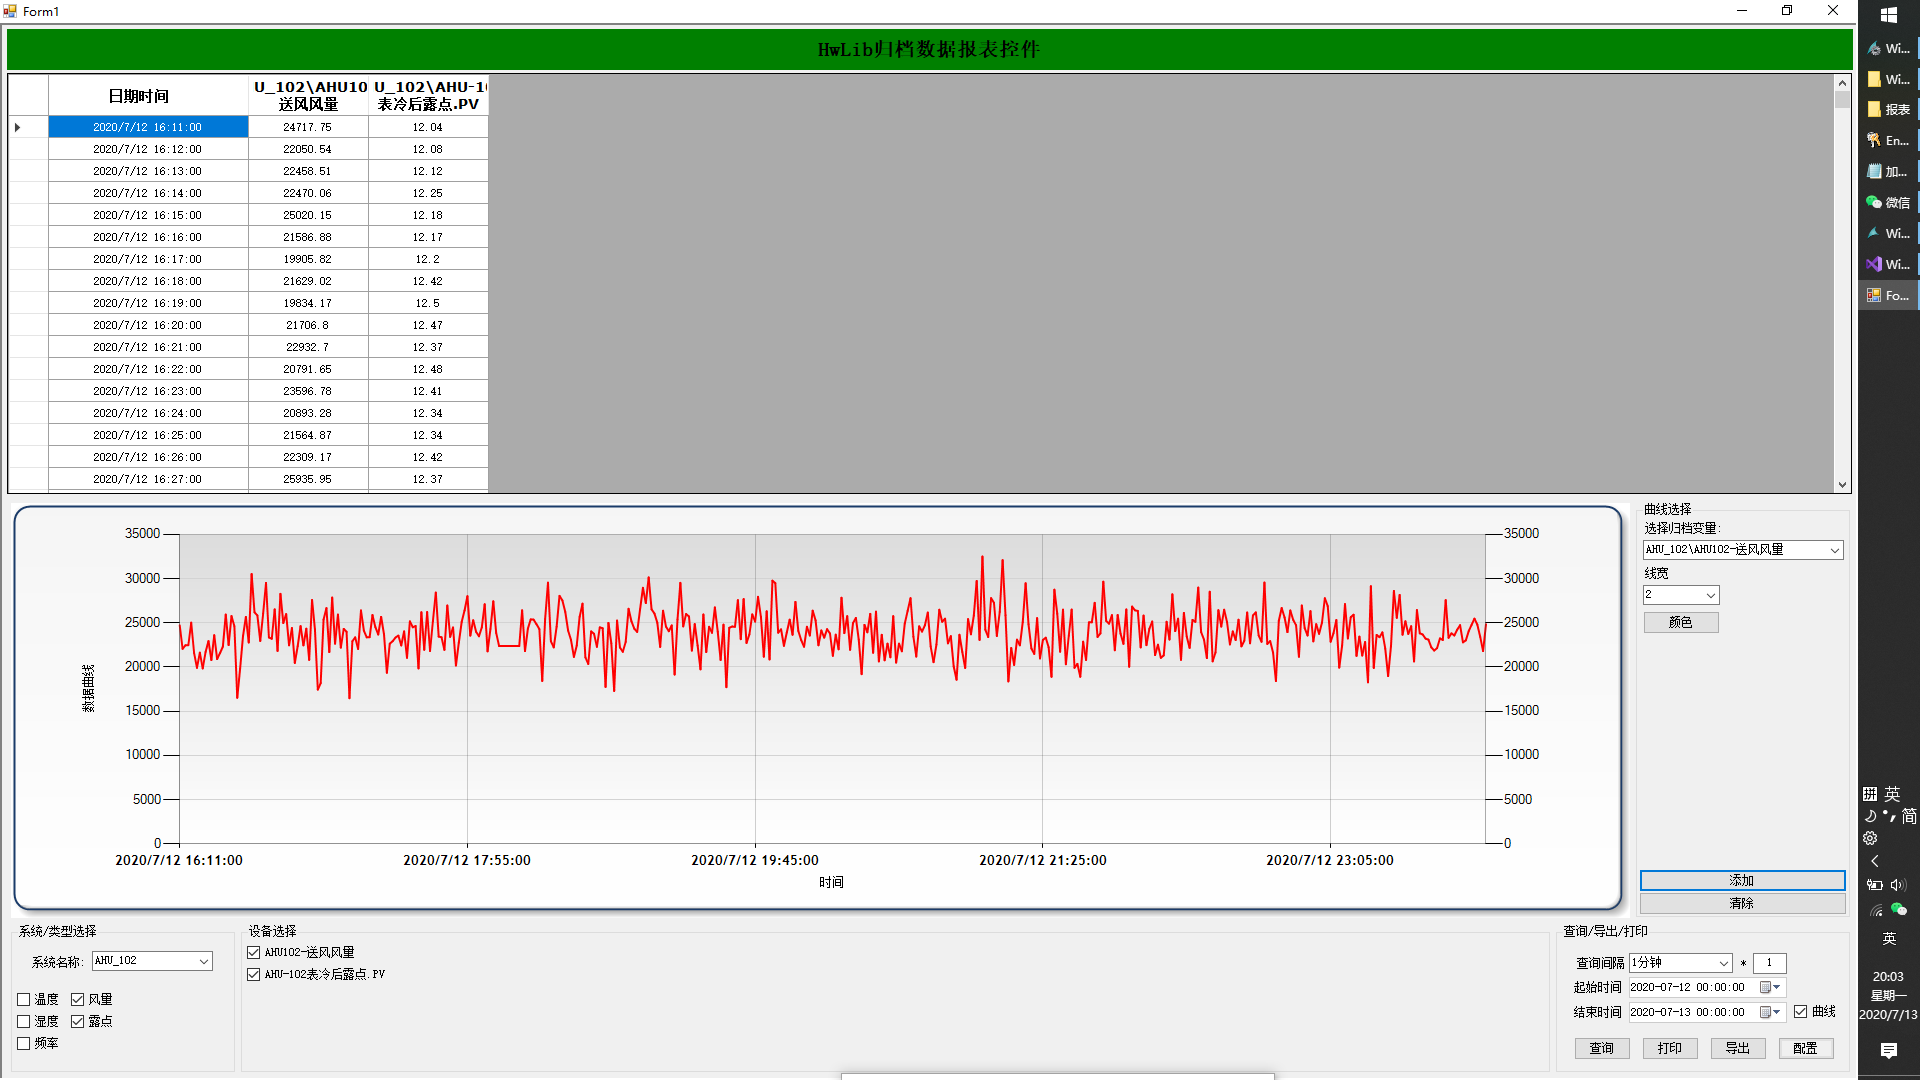Uncheck AHU102-送风风量 device checkbox
This screenshot has width=1920, height=1080.
[x=254, y=953]
